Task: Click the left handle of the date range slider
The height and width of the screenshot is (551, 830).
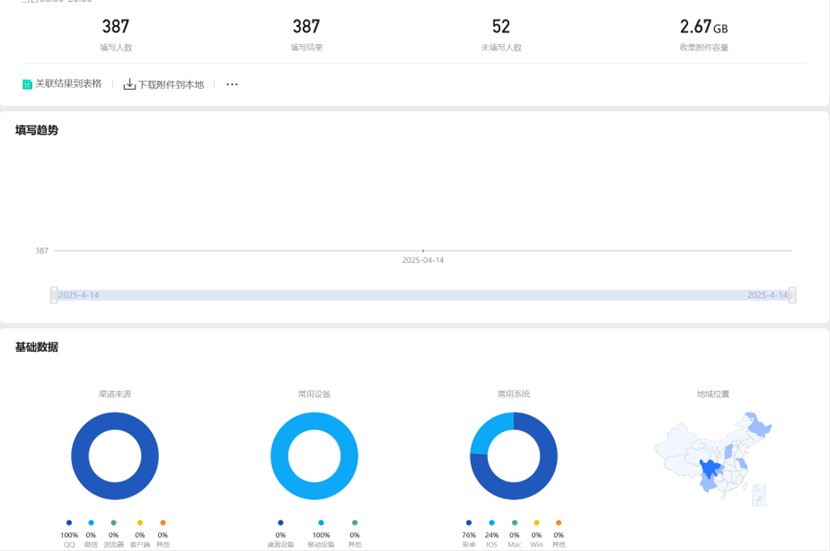Action: tap(54, 295)
